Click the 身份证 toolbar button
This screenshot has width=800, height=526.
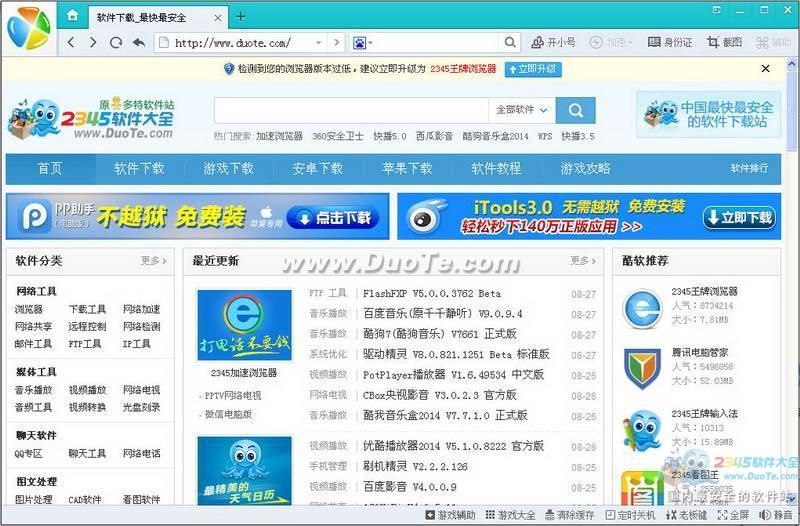pos(670,42)
